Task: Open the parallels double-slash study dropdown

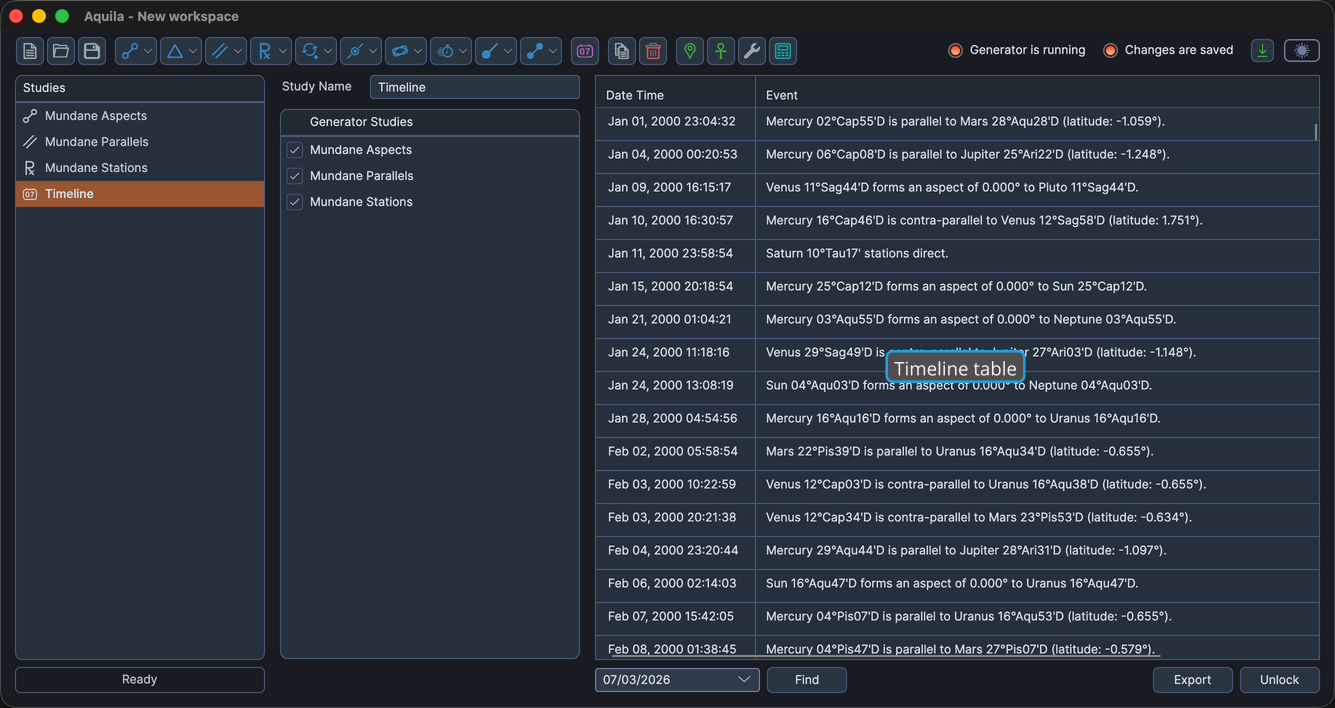Action: (x=226, y=51)
